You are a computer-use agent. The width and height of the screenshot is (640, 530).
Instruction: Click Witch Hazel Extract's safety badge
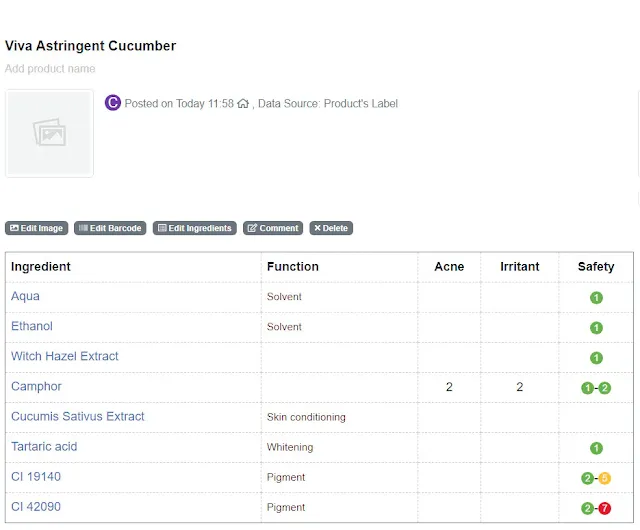click(x=596, y=358)
